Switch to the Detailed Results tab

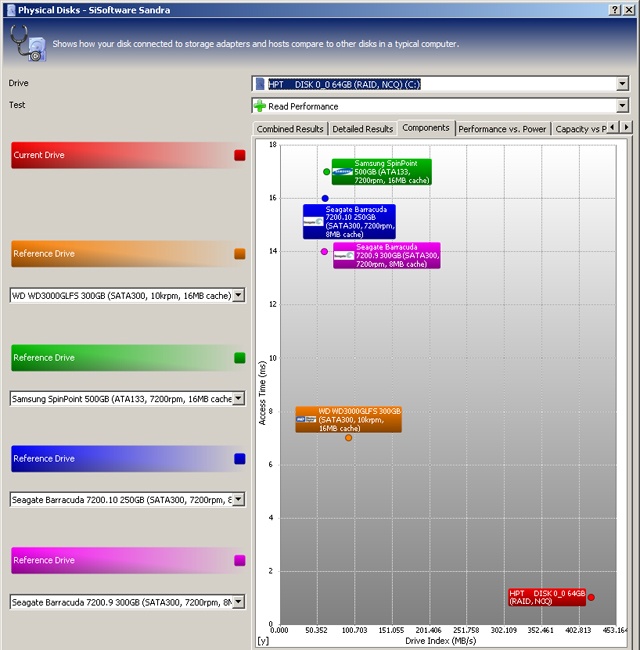(x=363, y=129)
